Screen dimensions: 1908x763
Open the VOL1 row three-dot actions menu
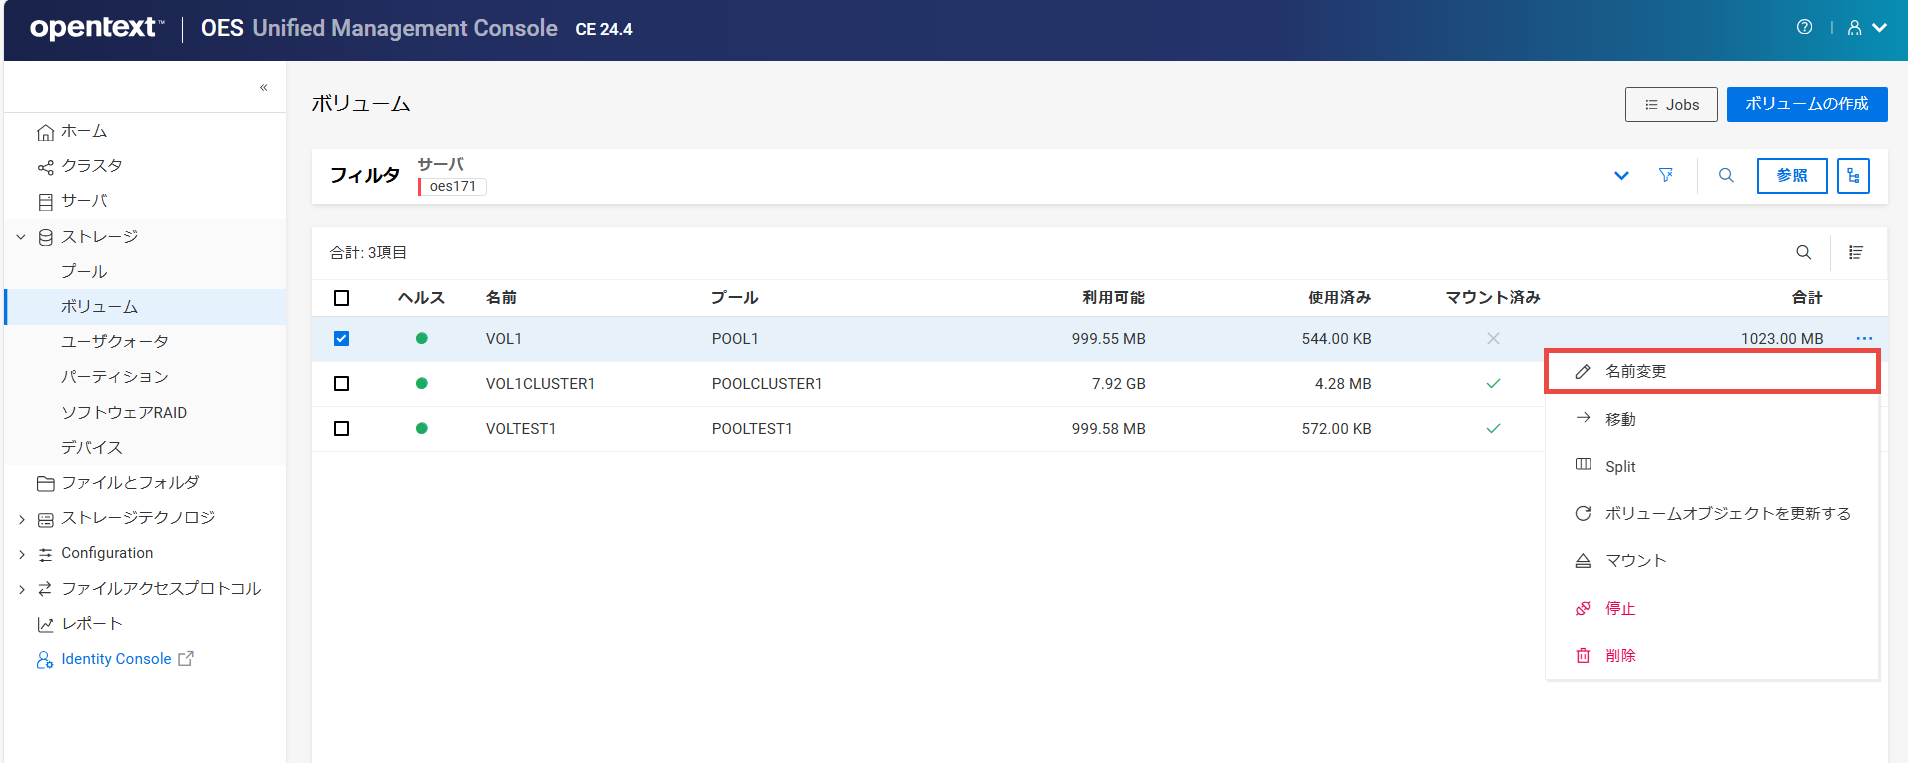click(x=1864, y=339)
